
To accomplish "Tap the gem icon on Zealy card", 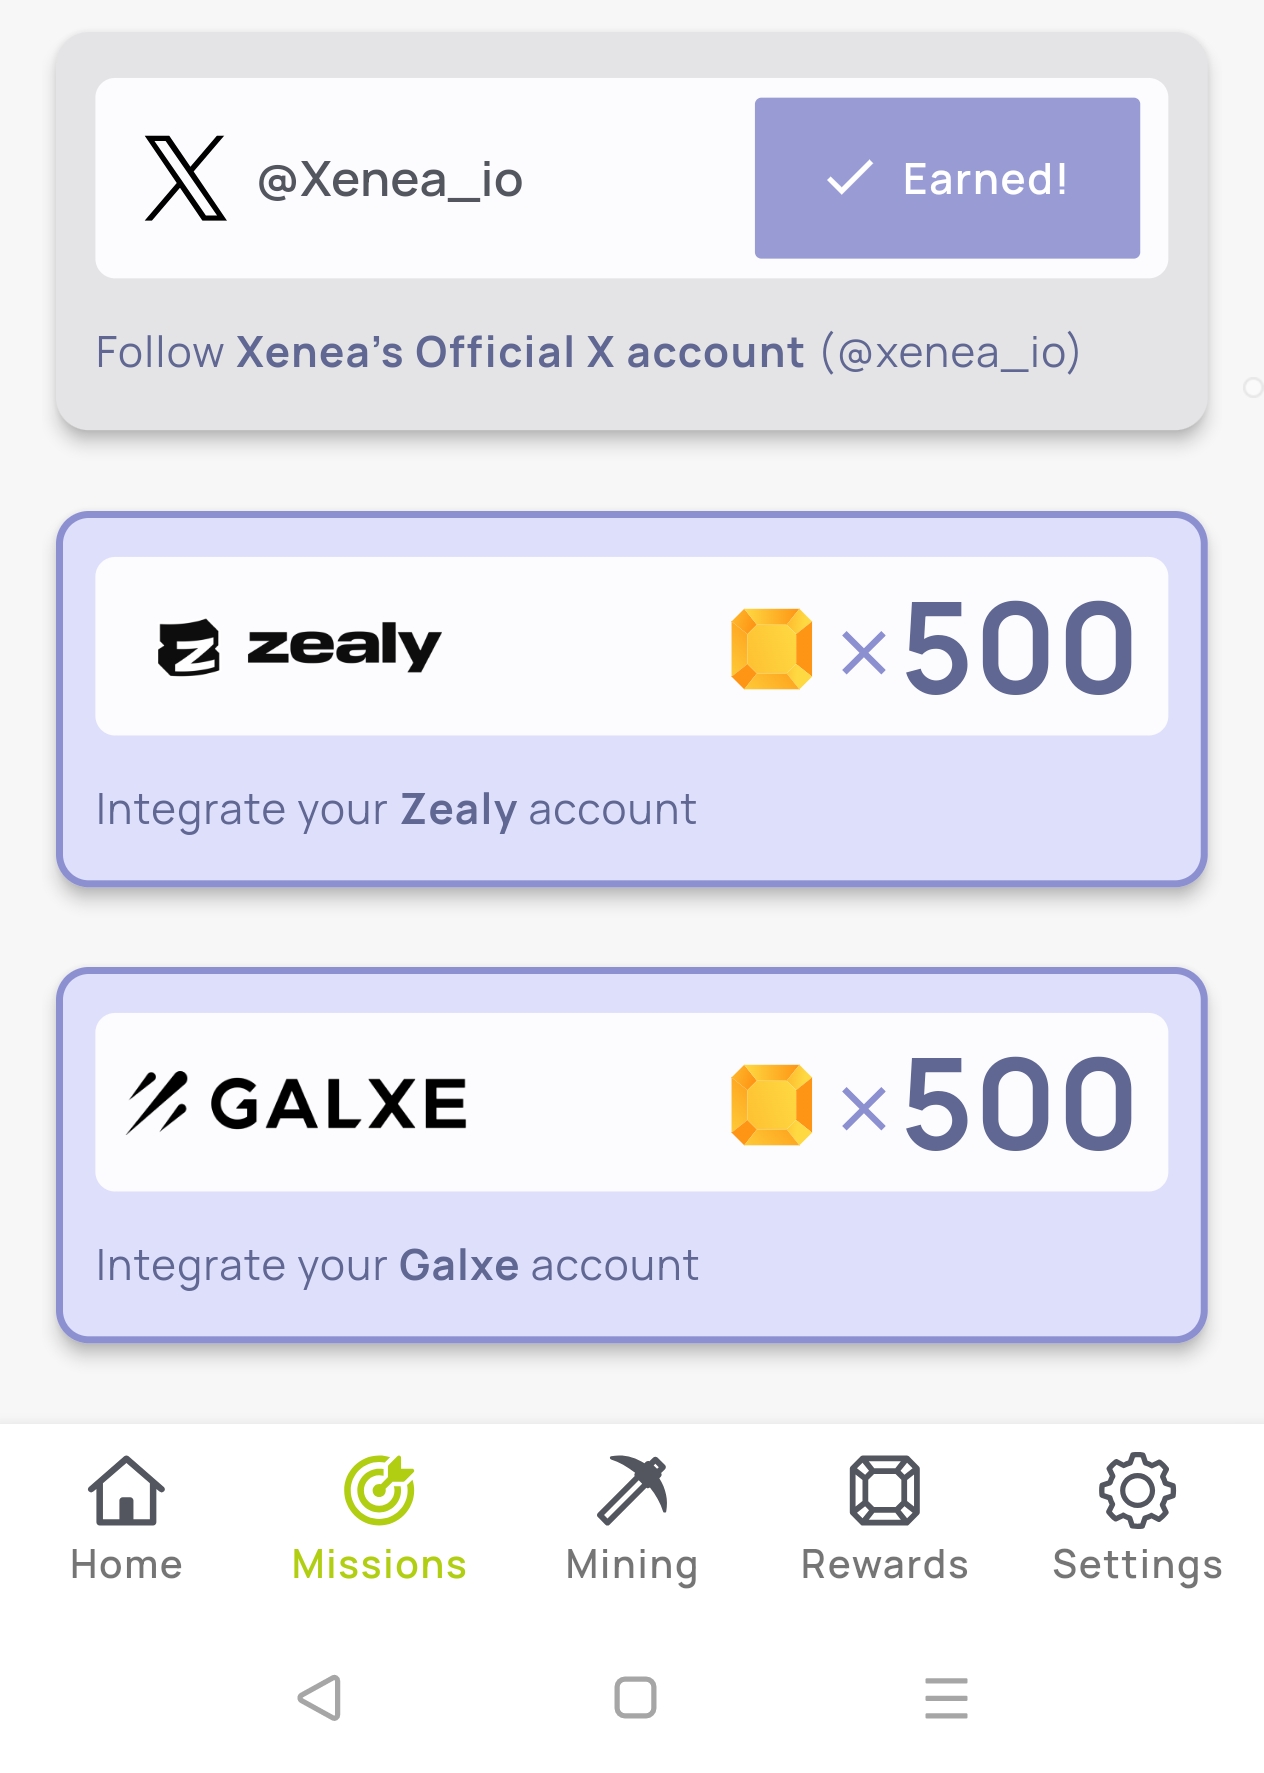I will 772,649.
